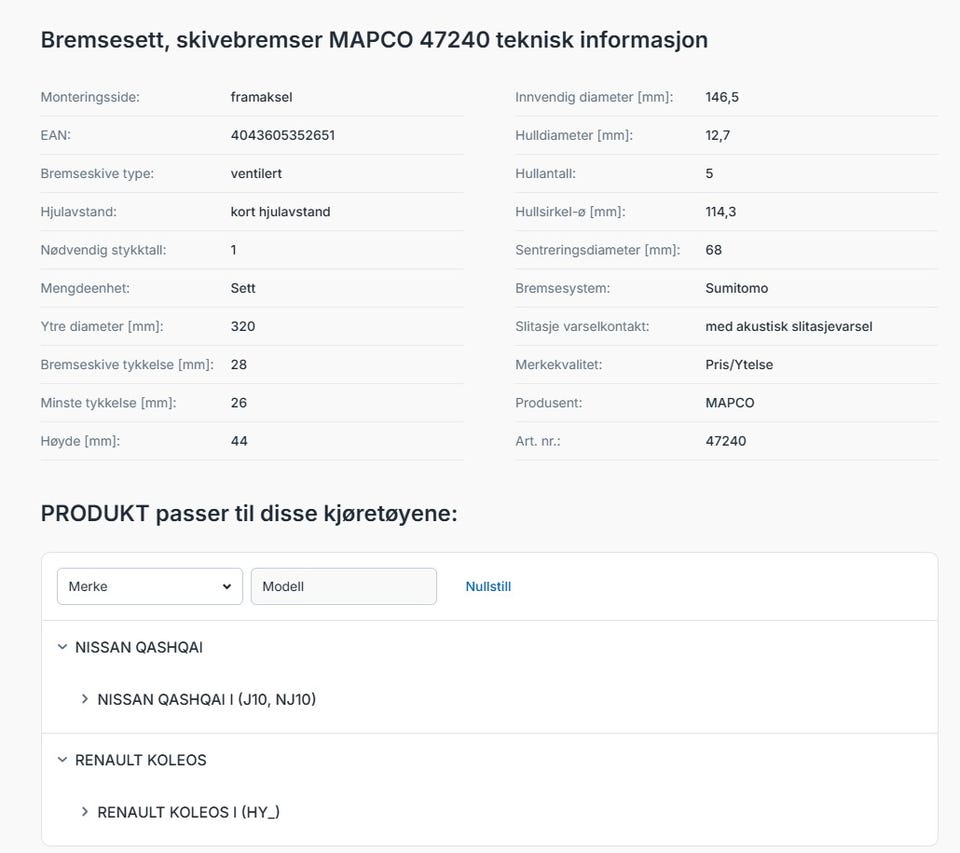Viewport: 960px width, 853px height.
Task: Click the arrow icon in Merke selector
Action: coord(227,587)
